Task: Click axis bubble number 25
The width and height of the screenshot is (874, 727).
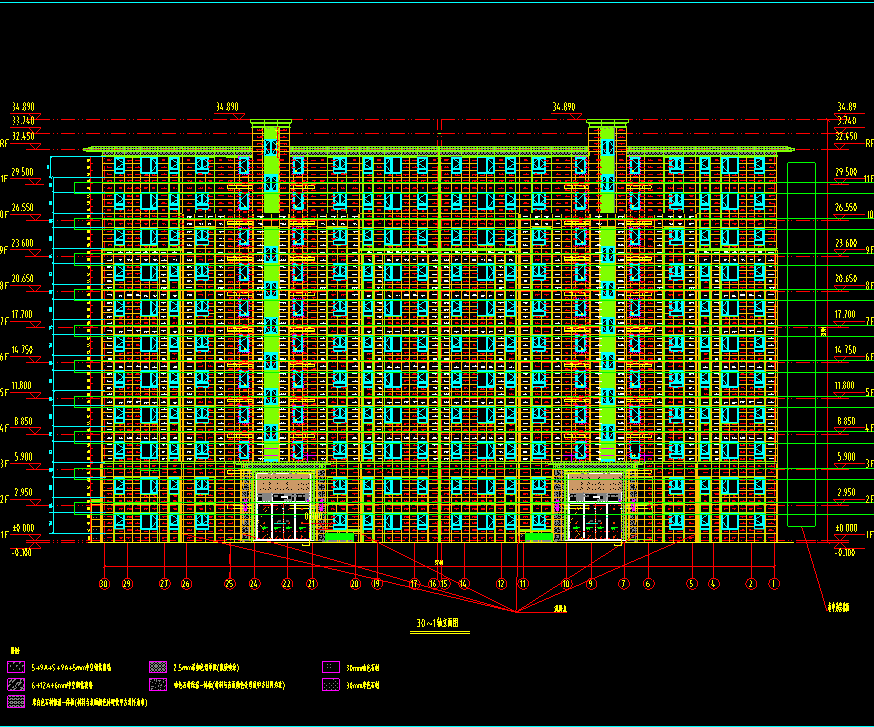Action: tap(229, 583)
